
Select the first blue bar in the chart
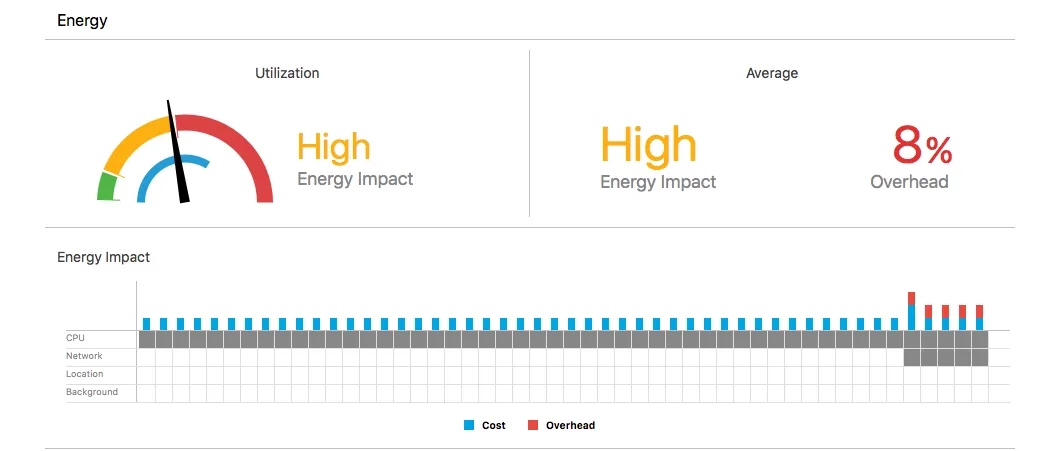click(x=147, y=324)
